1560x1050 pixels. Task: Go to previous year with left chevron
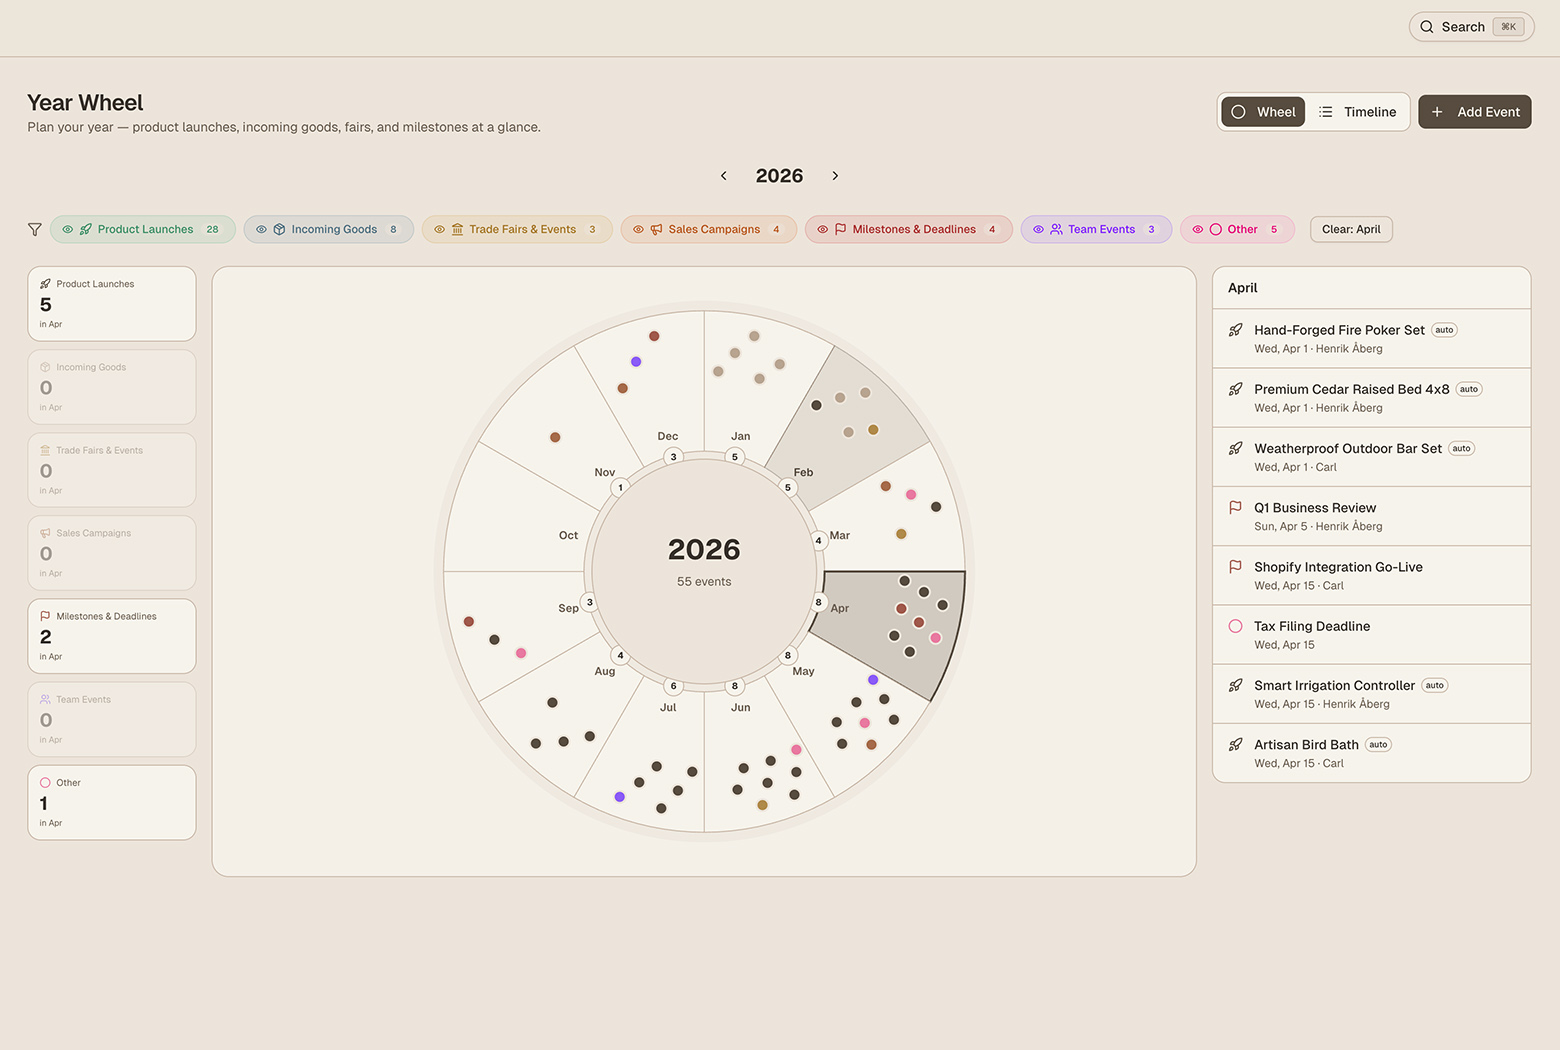point(723,175)
